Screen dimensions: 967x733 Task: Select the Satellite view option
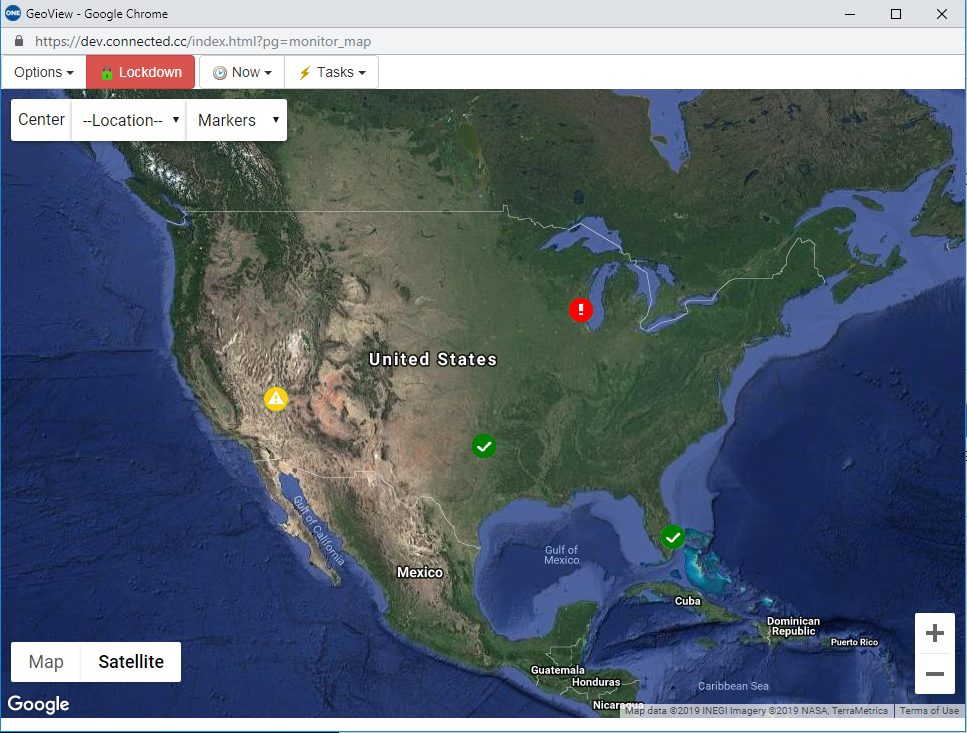click(x=130, y=661)
